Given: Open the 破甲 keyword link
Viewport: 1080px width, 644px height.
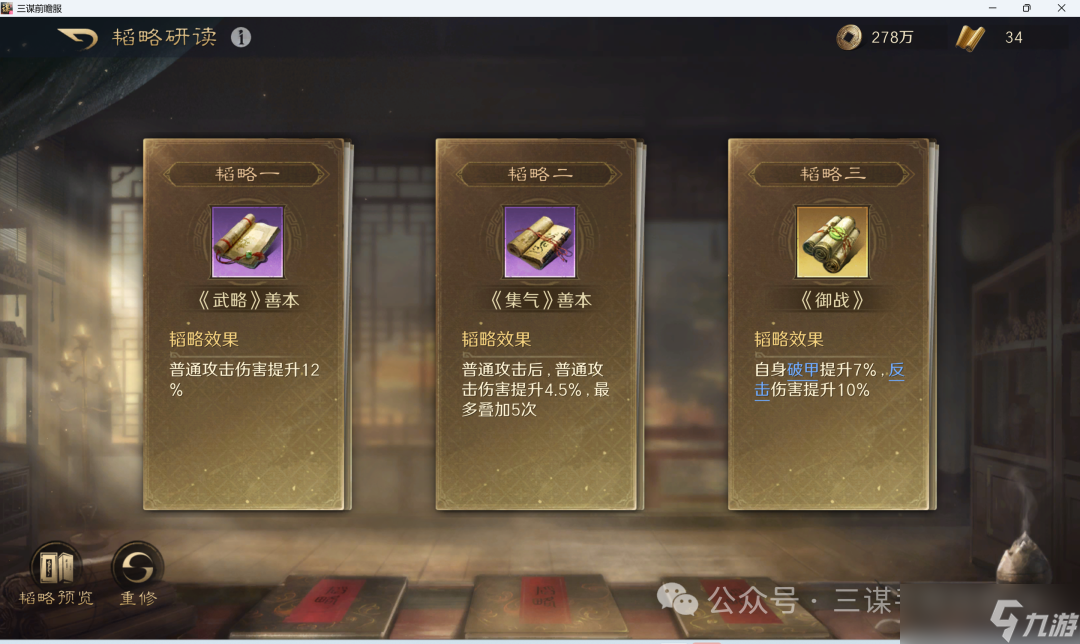Looking at the screenshot, I should 802,370.
